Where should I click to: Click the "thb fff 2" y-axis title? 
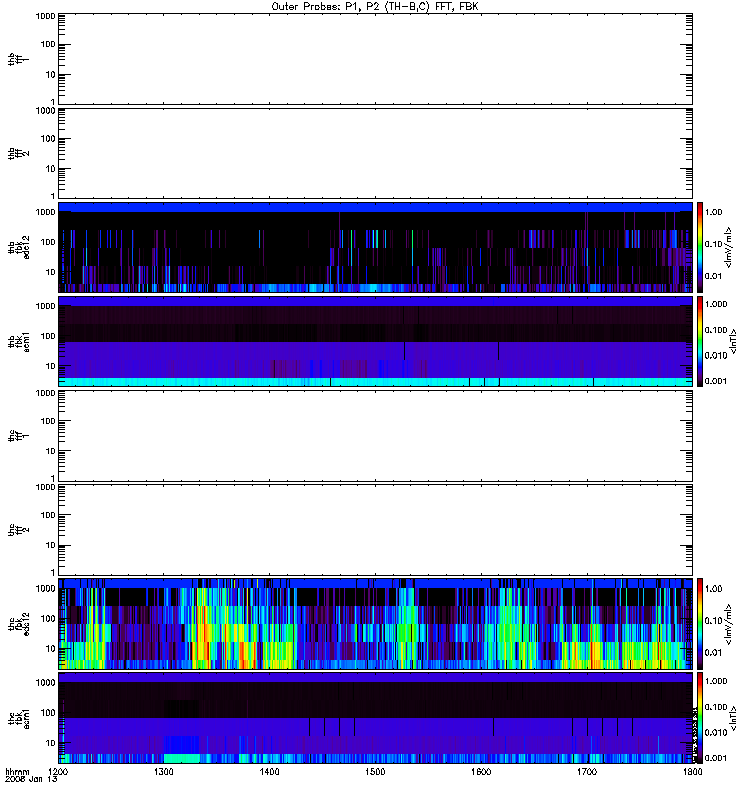(x=18, y=154)
